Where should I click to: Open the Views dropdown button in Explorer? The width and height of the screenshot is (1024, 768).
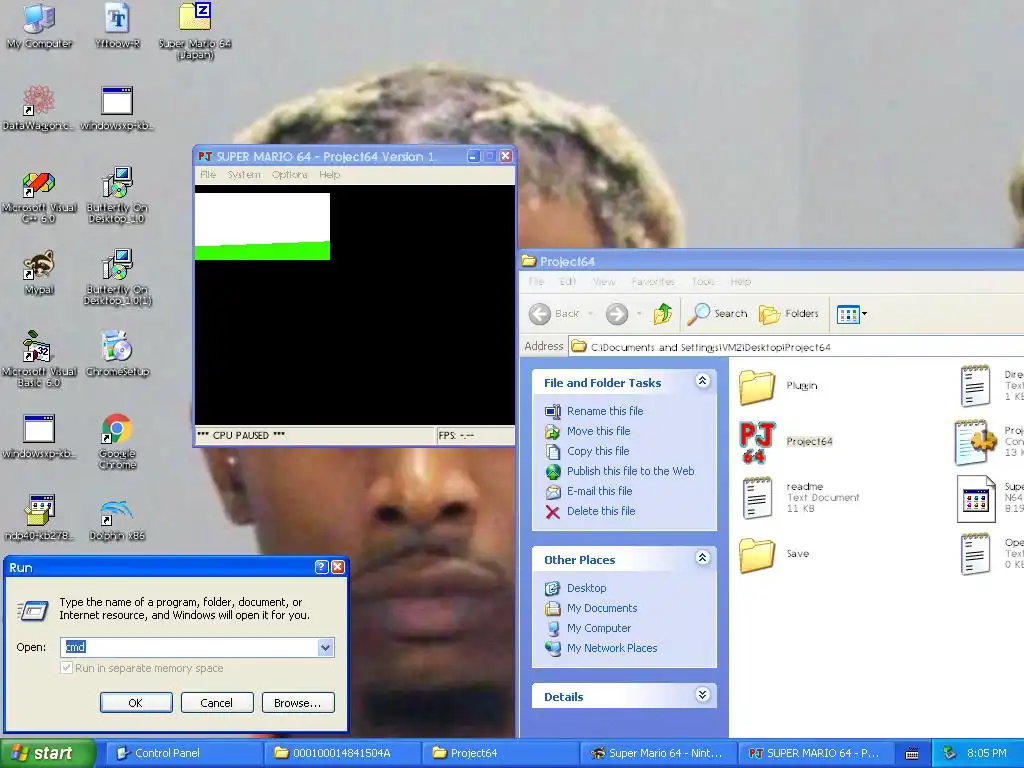[852, 314]
